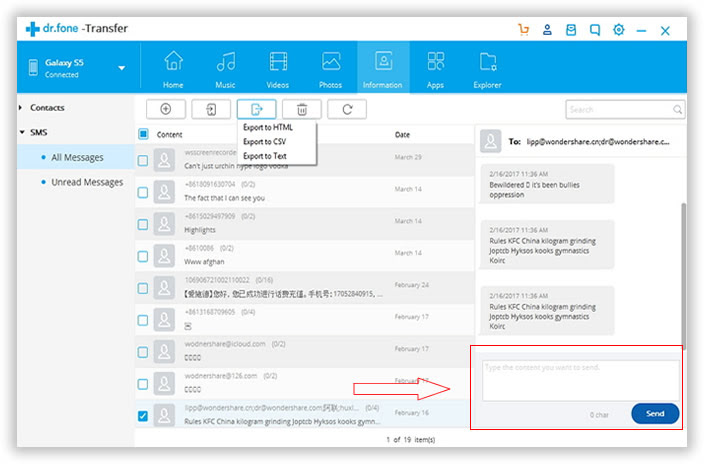
Task: Open the Galaxy S5 device dropdown
Action: [122, 68]
